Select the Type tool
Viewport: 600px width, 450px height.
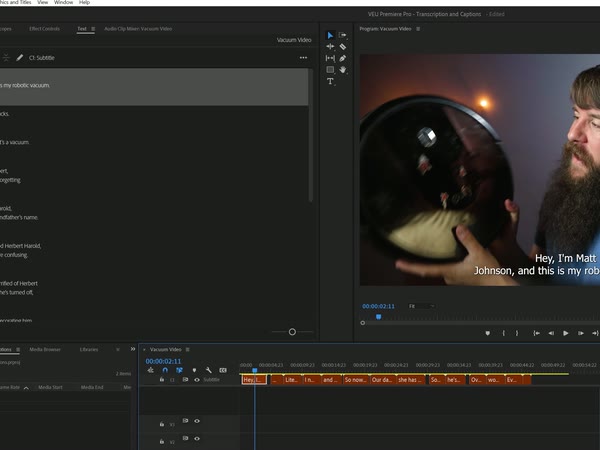[330, 81]
